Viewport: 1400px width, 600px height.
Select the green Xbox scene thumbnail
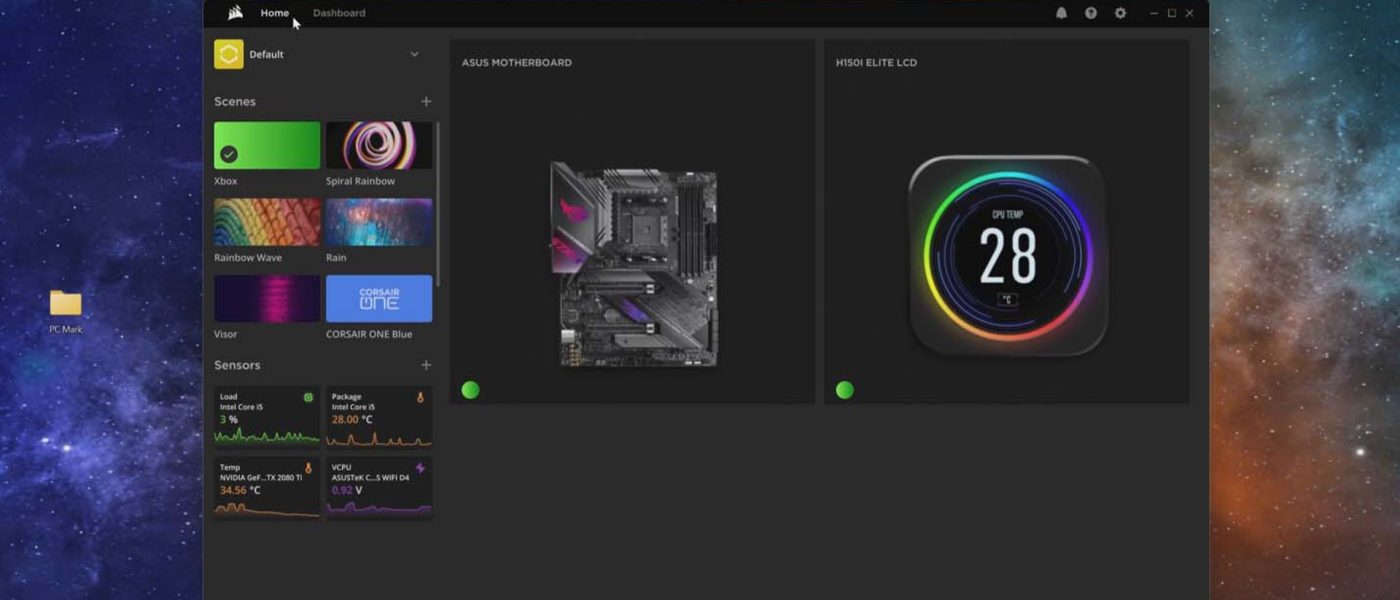(x=267, y=146)
